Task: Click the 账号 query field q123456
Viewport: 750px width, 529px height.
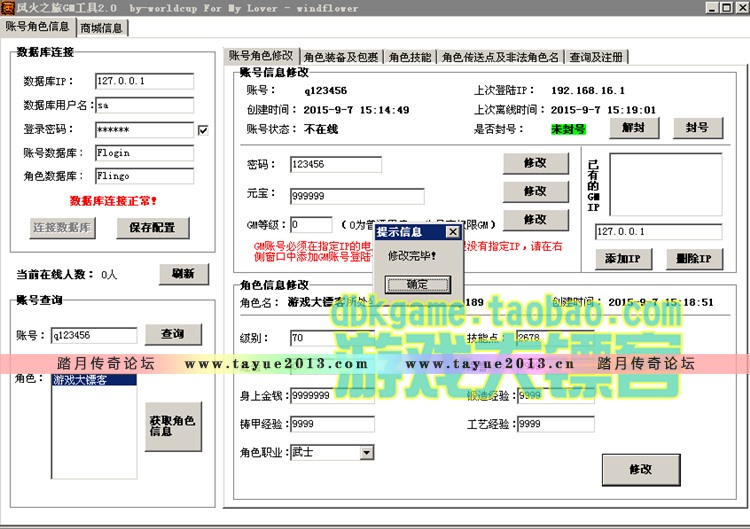Action: click(94, 335)
